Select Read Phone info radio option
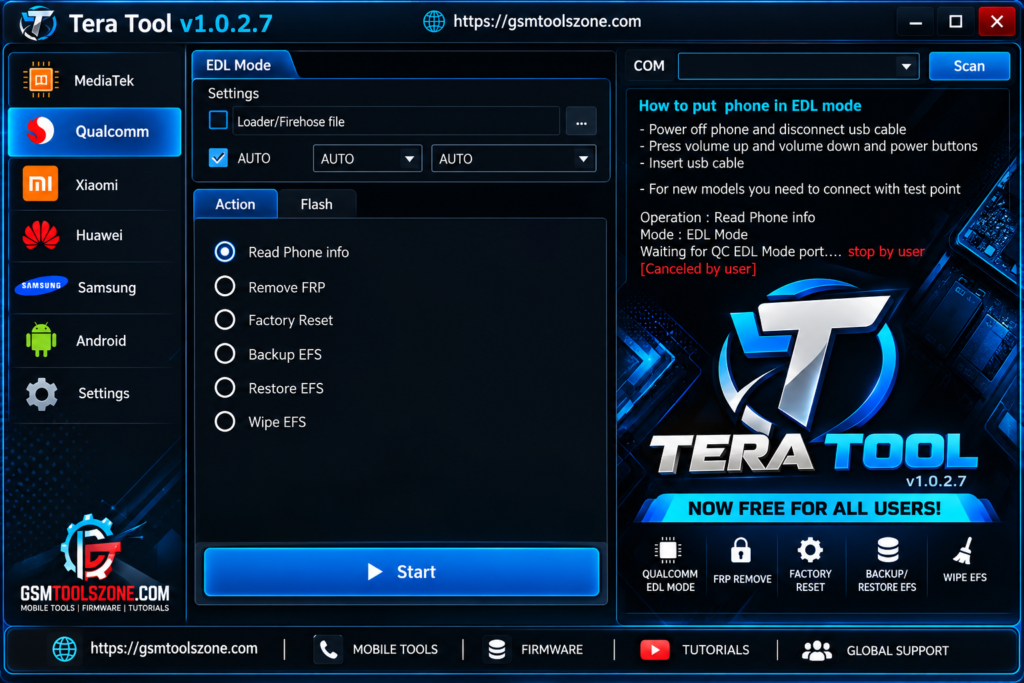This screenshot has height=683, width=1024. pyautogui.click(x=225, y=251)
